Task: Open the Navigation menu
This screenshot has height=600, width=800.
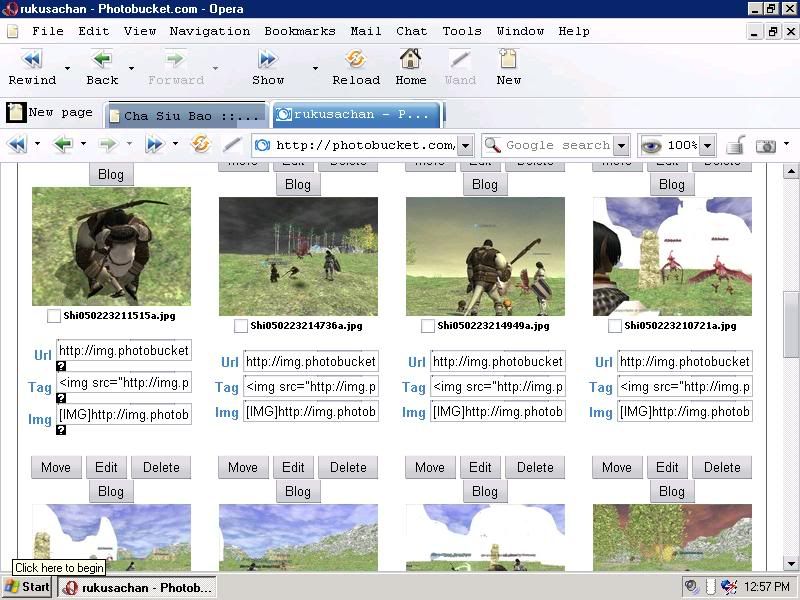Action: (210, 31)
